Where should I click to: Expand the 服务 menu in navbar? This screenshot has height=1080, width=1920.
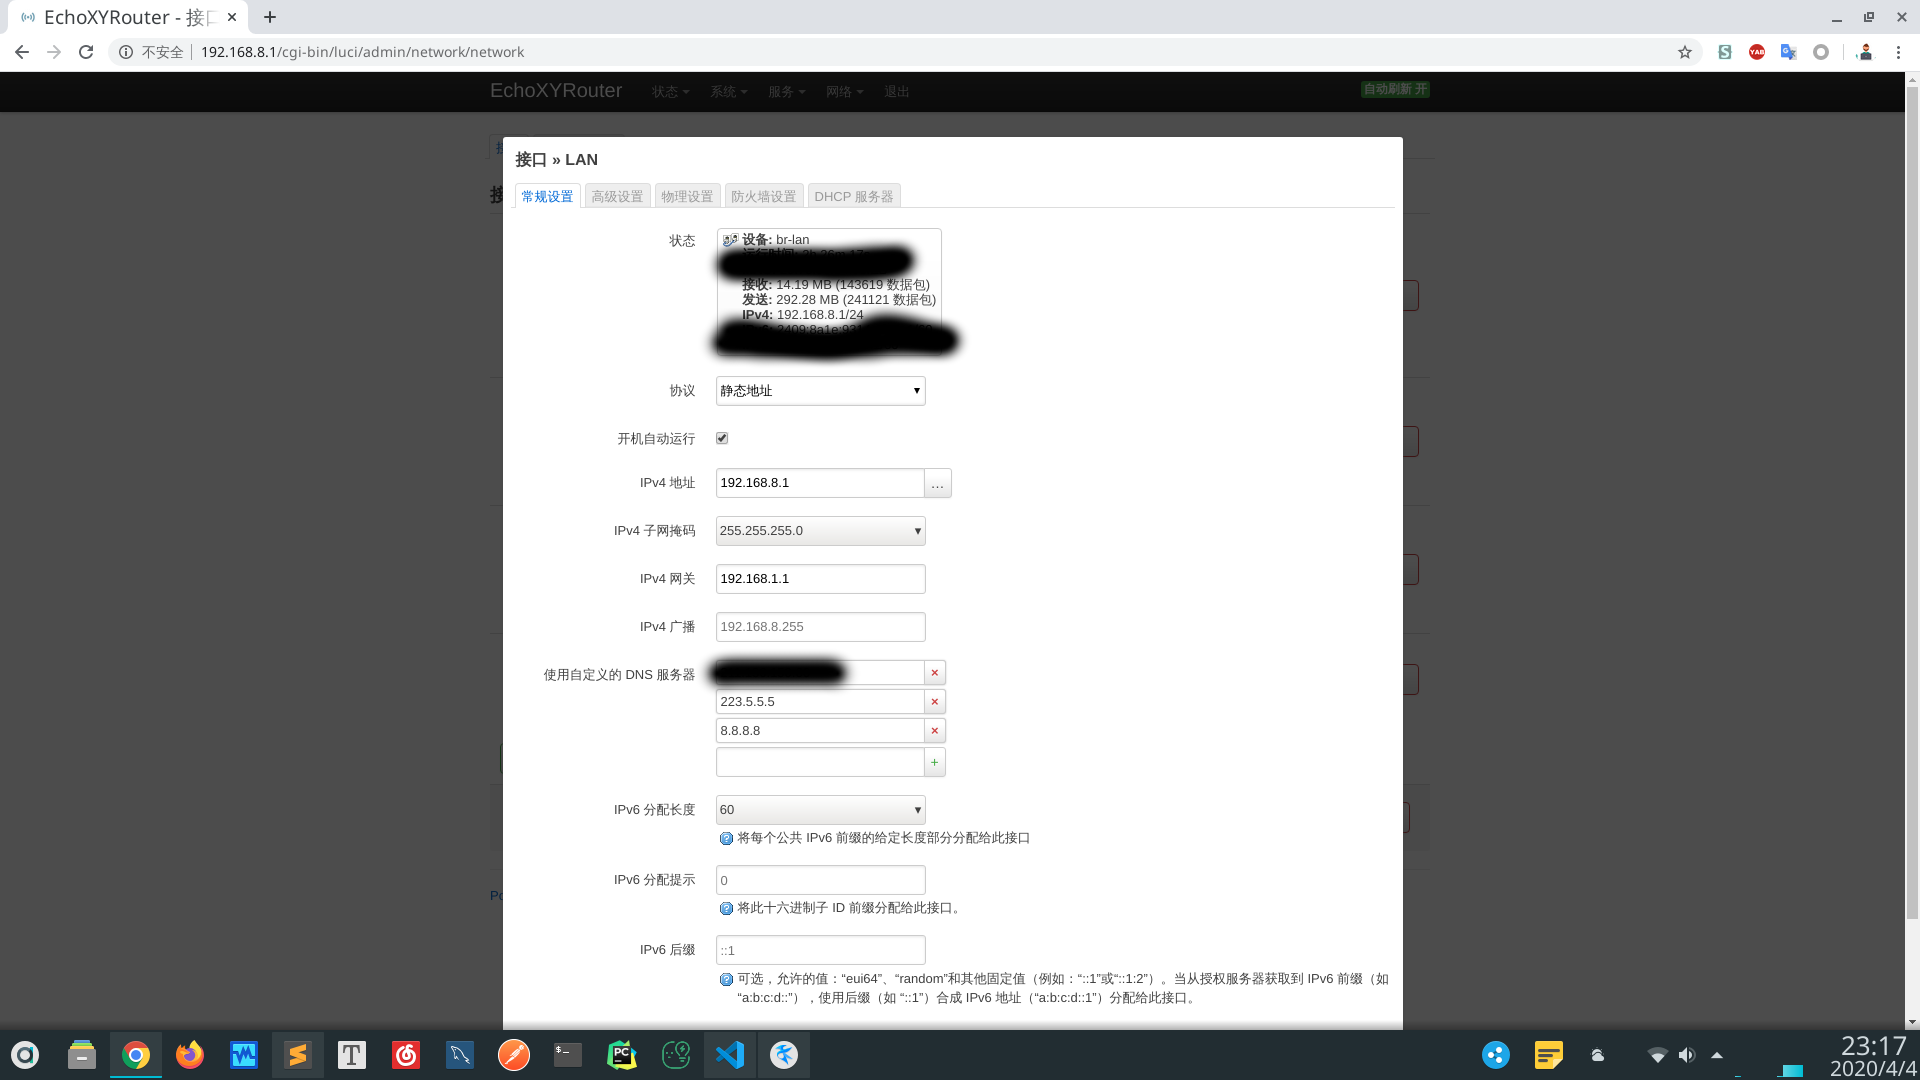pyautogui.click(x=787, y=92)
